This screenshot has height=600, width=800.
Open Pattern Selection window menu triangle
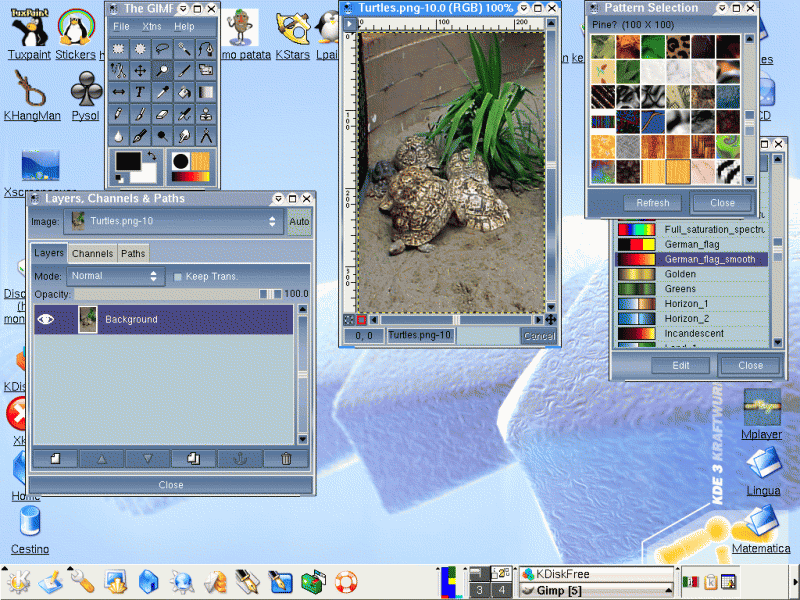tap(722, 8)
